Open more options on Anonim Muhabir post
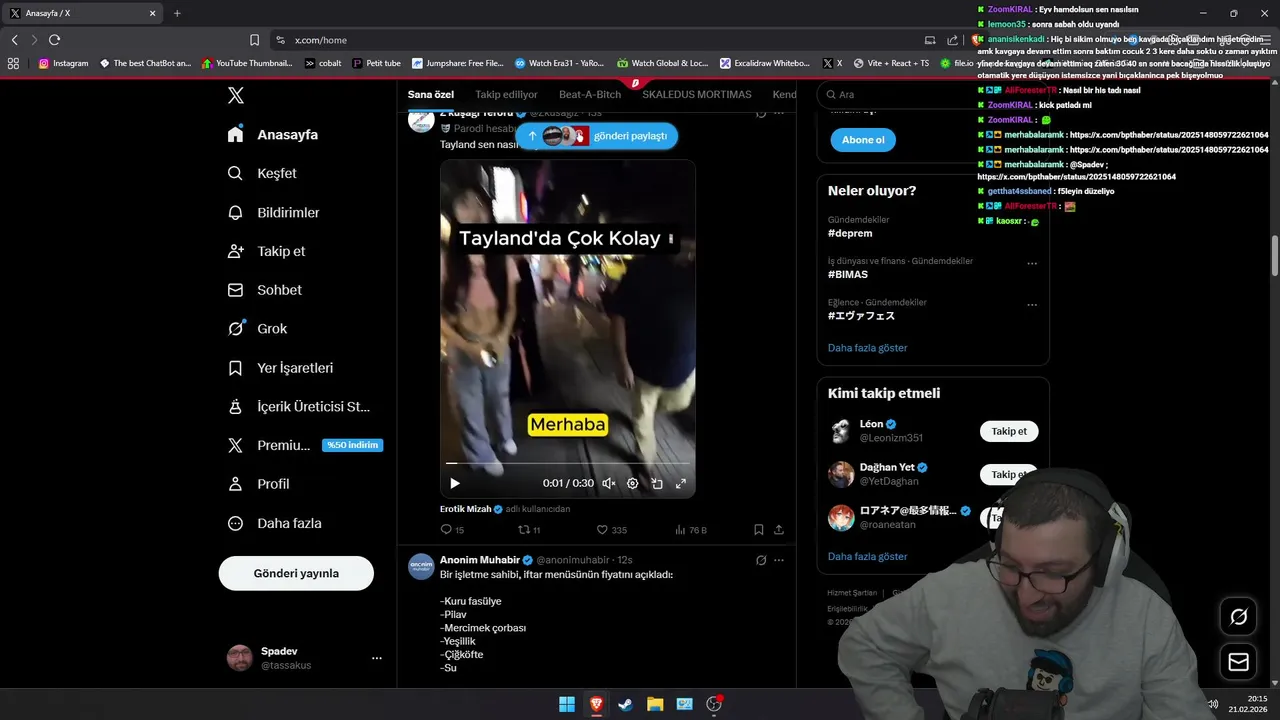1280x720 pixels. [779, 560]
